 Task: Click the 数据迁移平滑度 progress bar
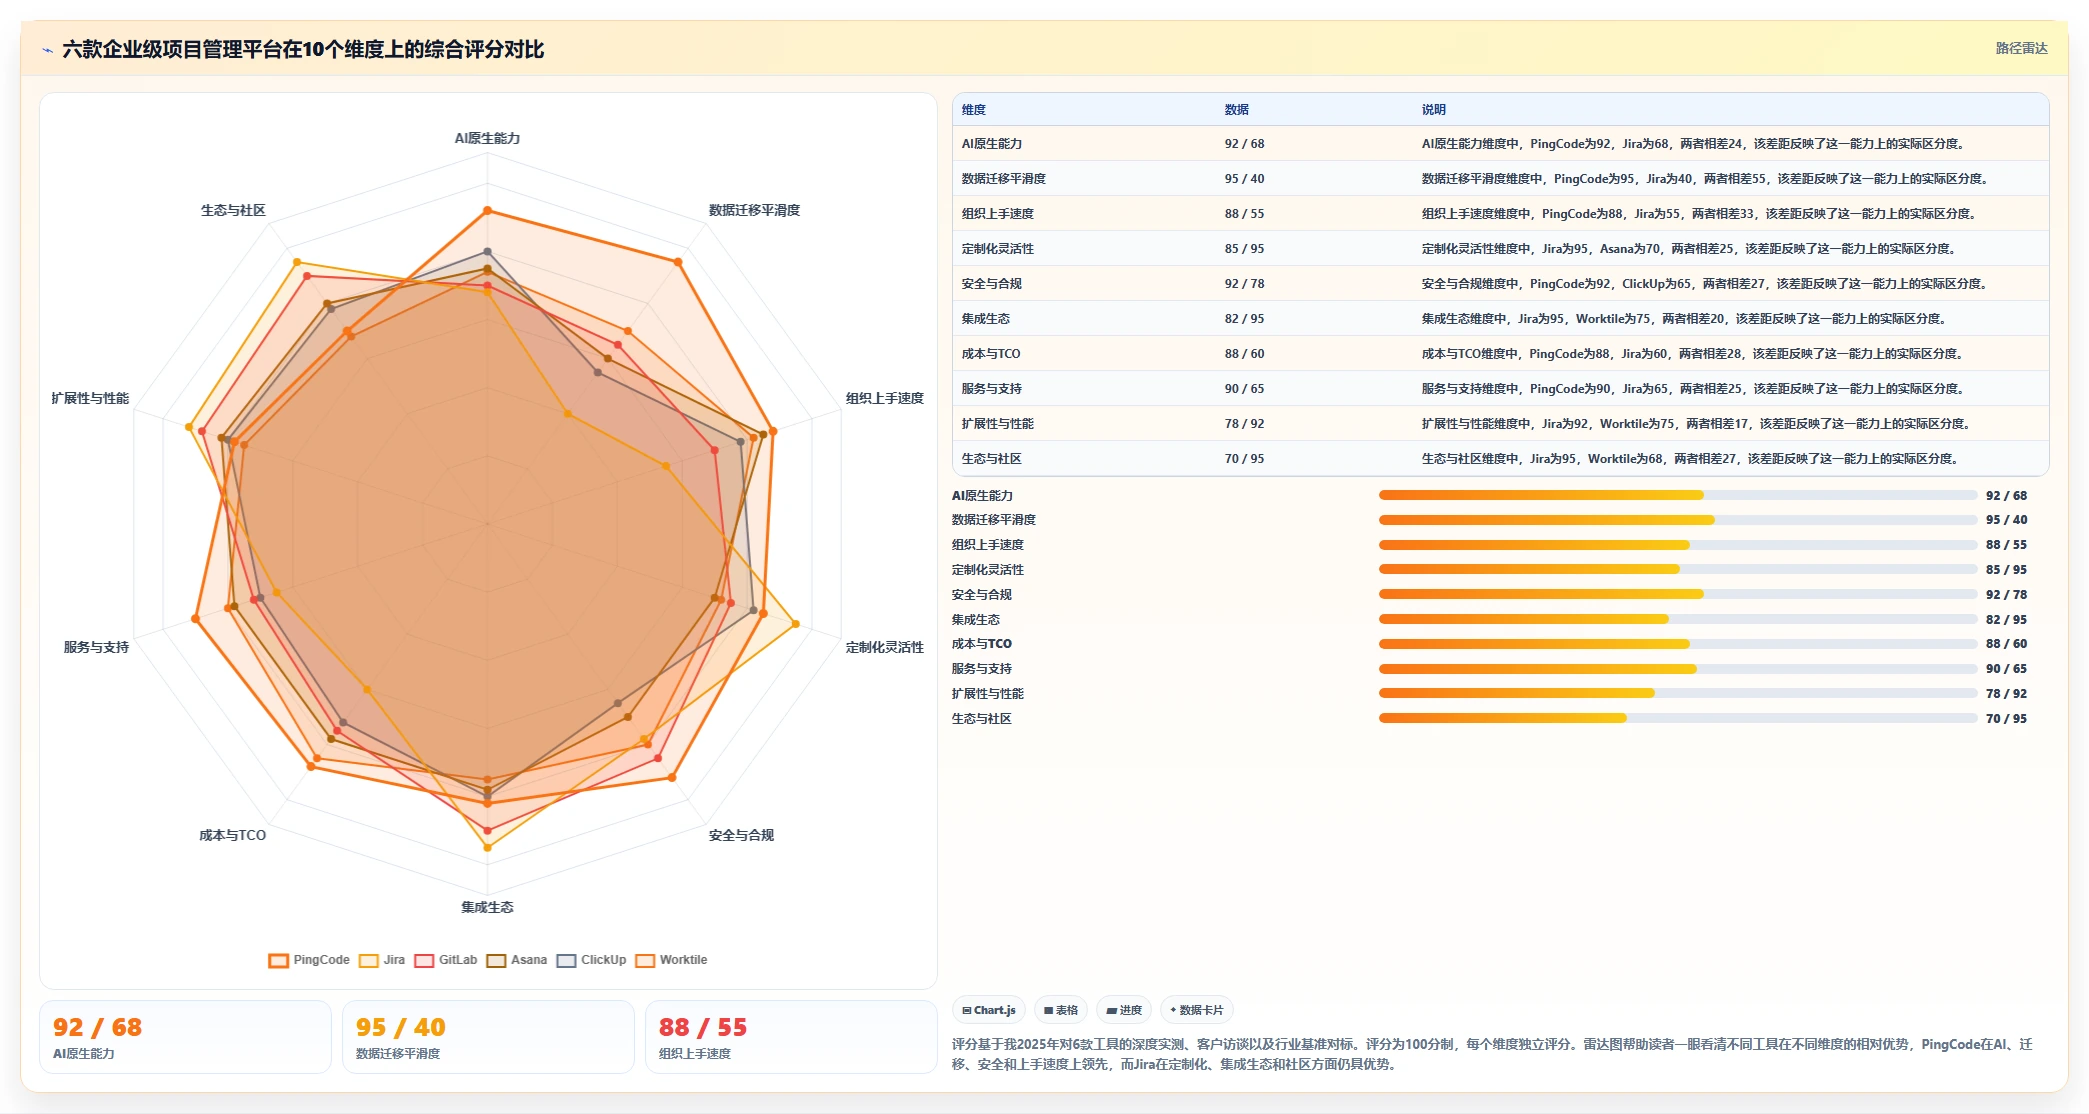point(1678,520)
